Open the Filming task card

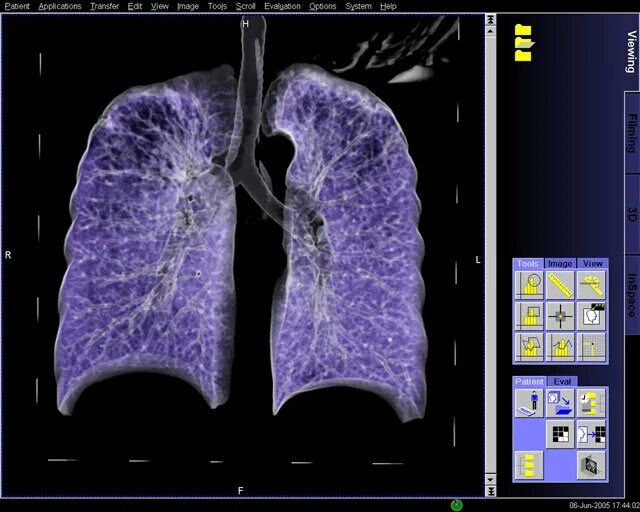pos(632,133)
